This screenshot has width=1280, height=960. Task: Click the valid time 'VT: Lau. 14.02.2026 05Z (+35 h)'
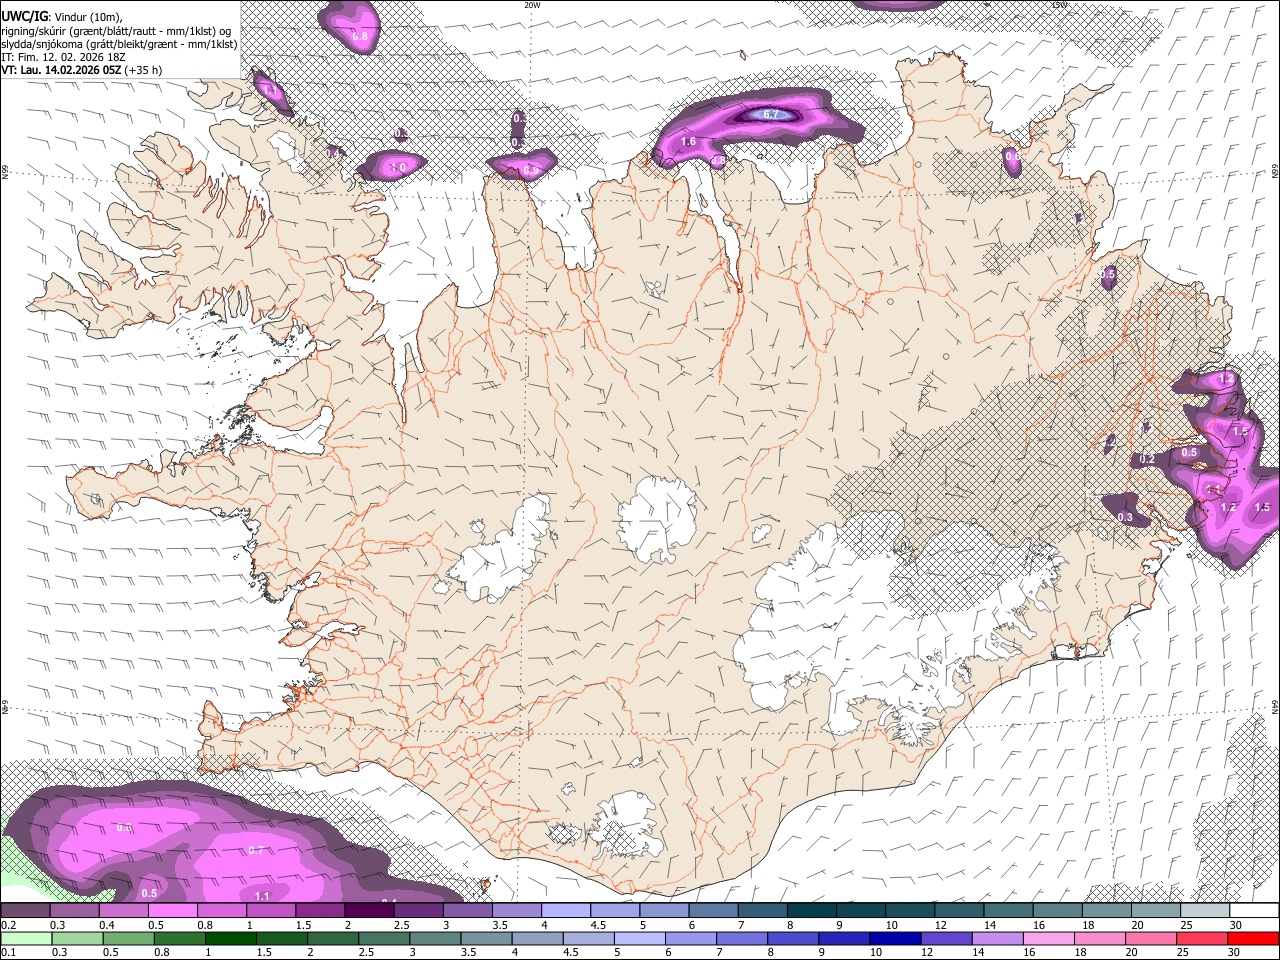[x=82, y=70]
